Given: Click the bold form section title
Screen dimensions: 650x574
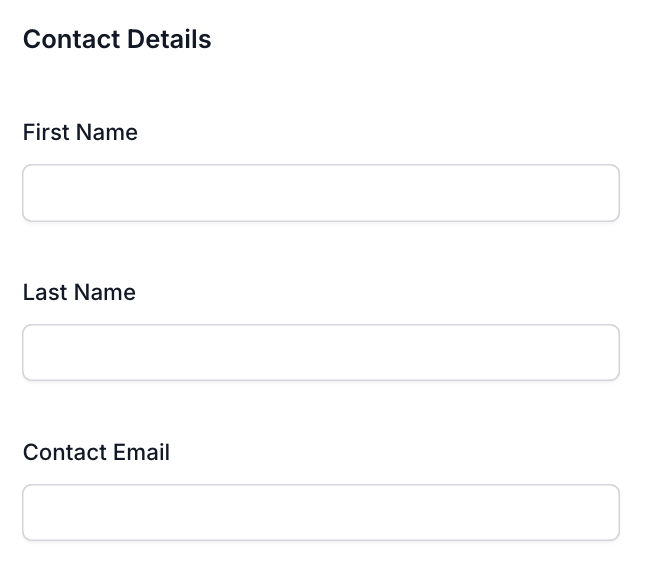Looking at the screenshot, I should tap(117, 39).
